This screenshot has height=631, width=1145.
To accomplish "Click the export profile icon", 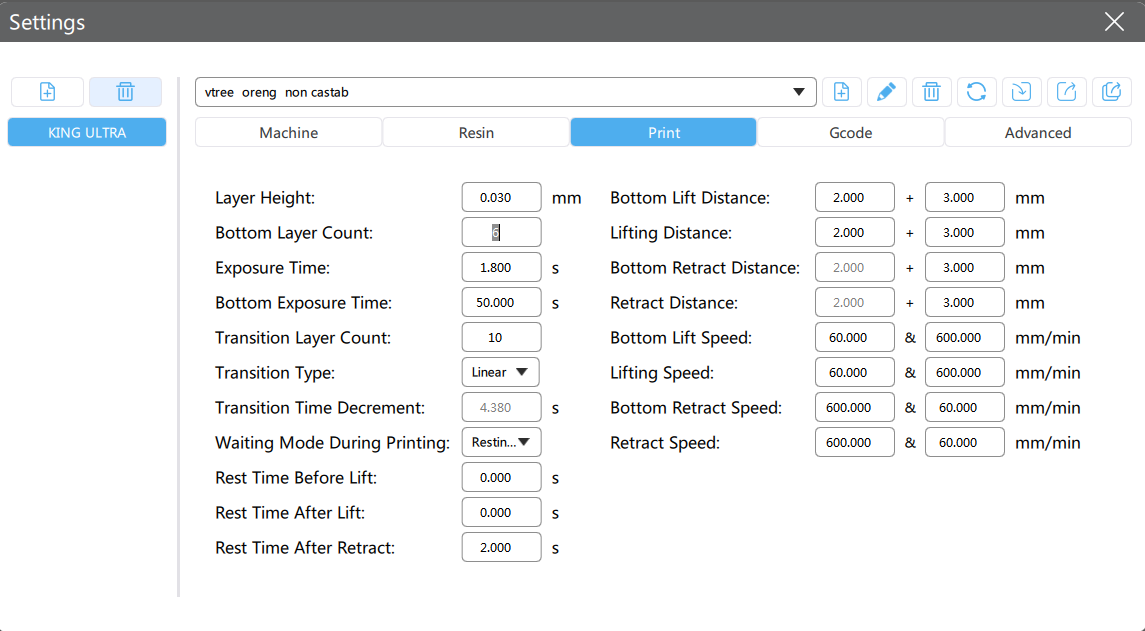I will 1067,92.
